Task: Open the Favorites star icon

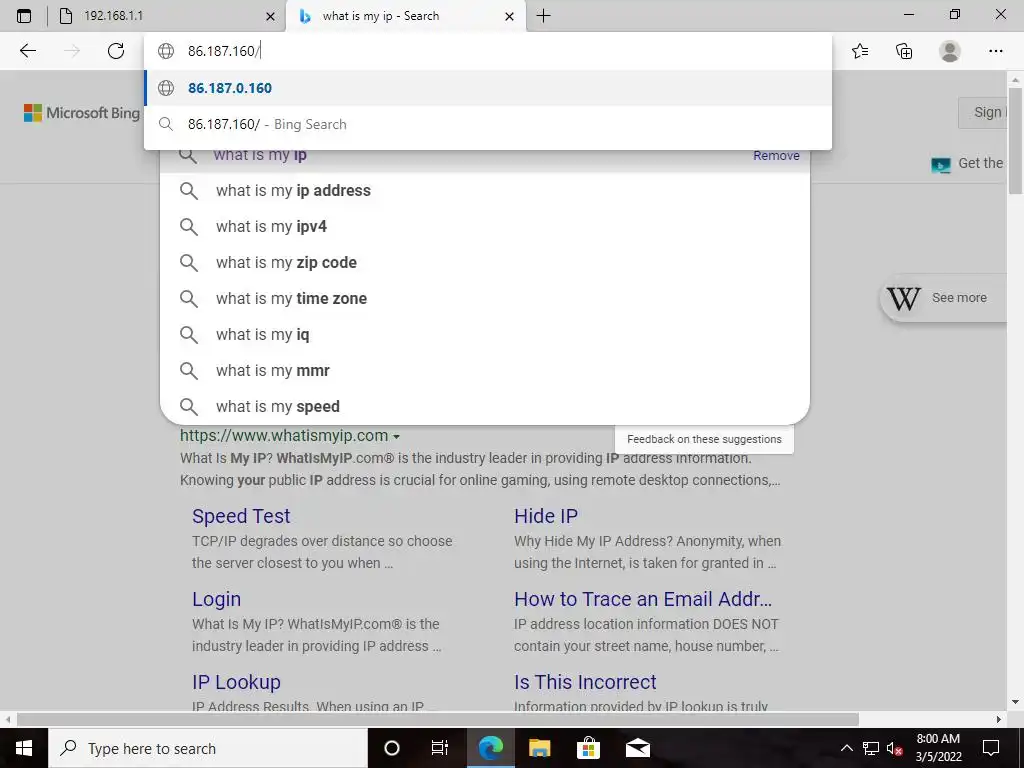Action: [x=860, y=50]
